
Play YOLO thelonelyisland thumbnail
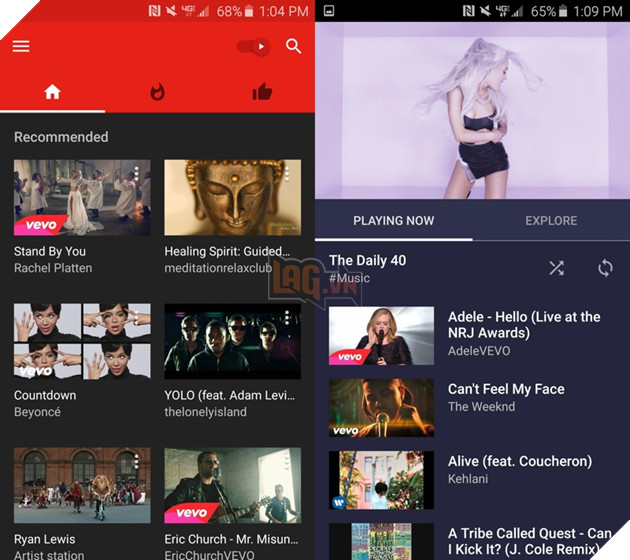pos(232,341)
